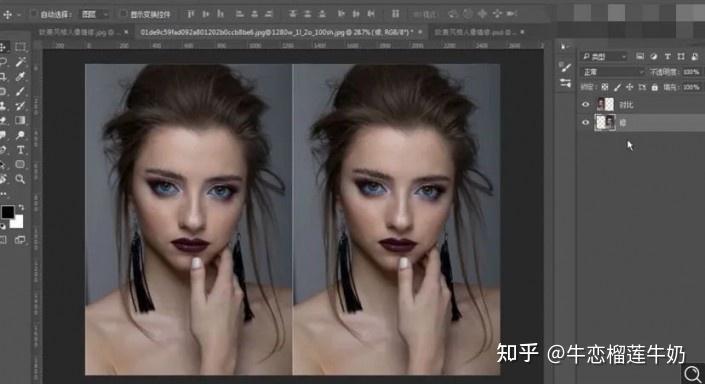Select the Magic Wand tool
Screen dimensions: 705x384
coord(20,62)
